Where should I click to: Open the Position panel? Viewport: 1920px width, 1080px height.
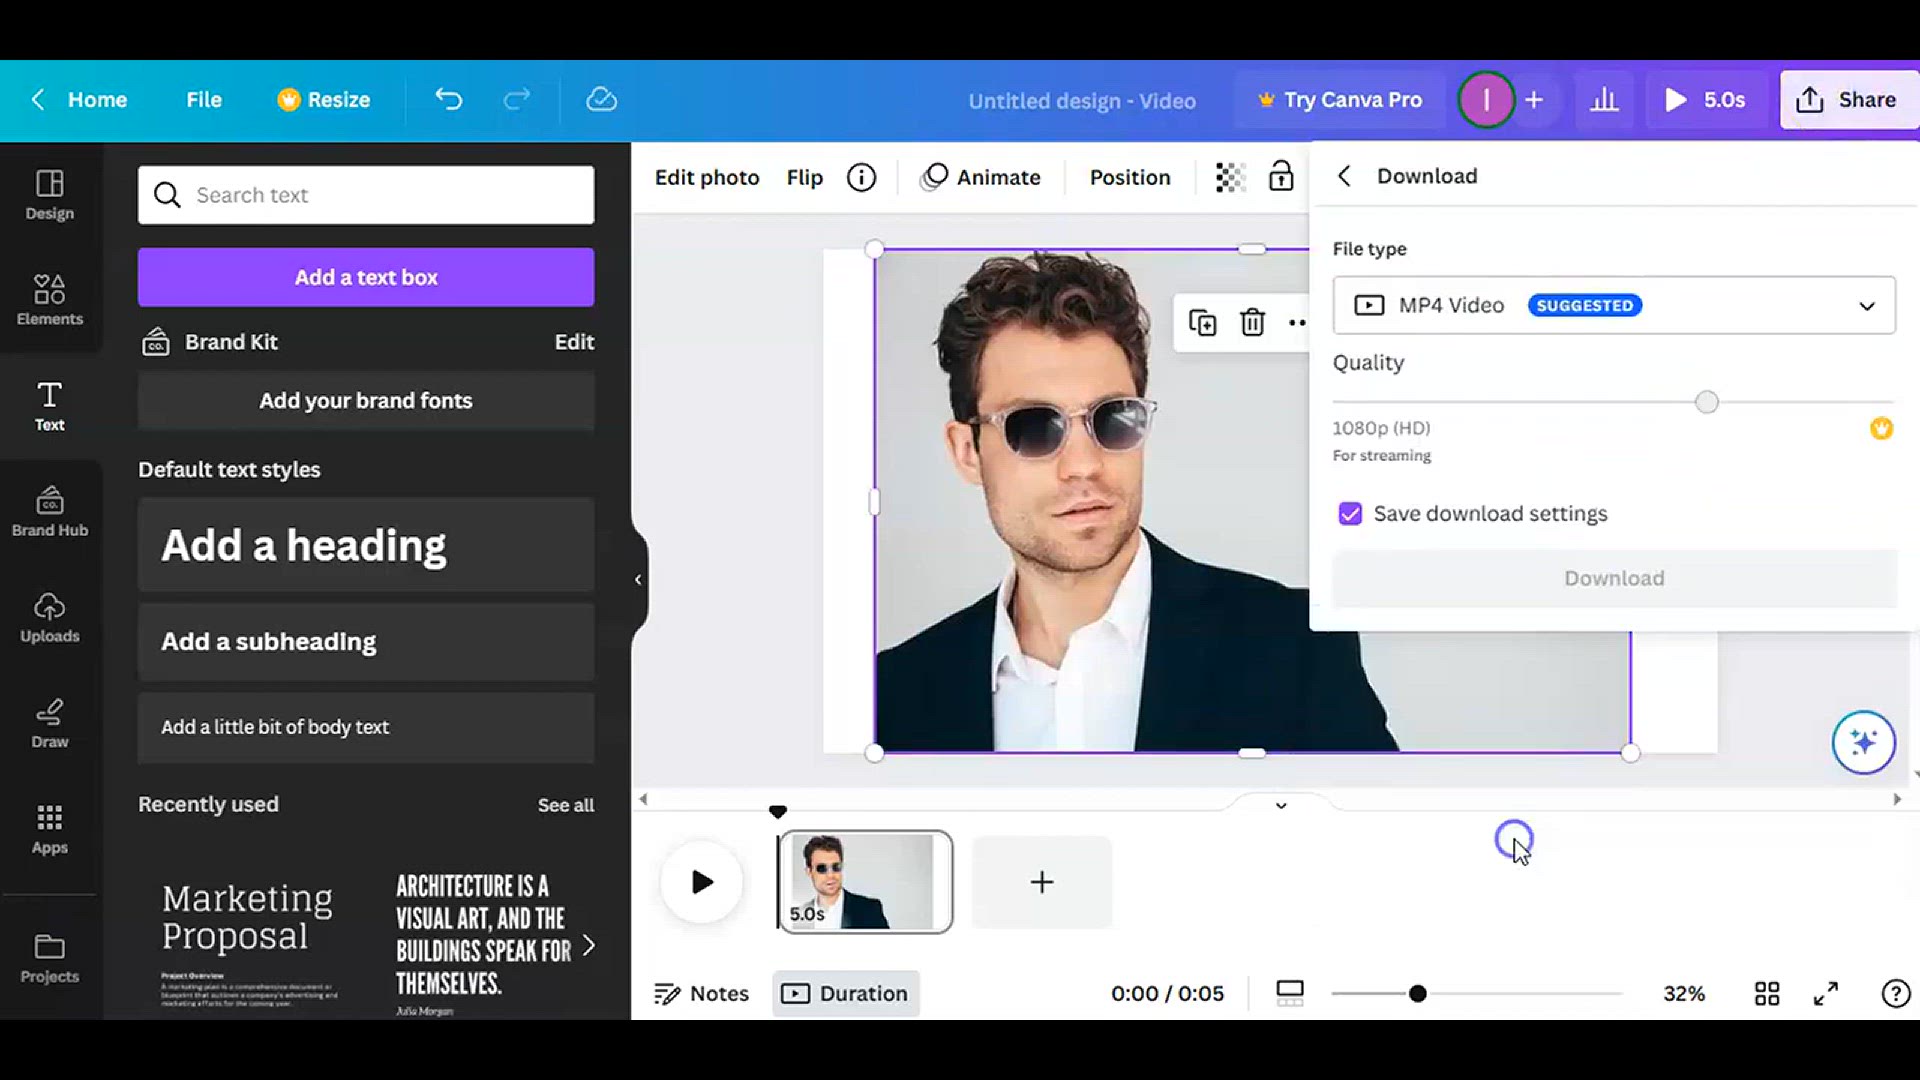[1129, 177]
